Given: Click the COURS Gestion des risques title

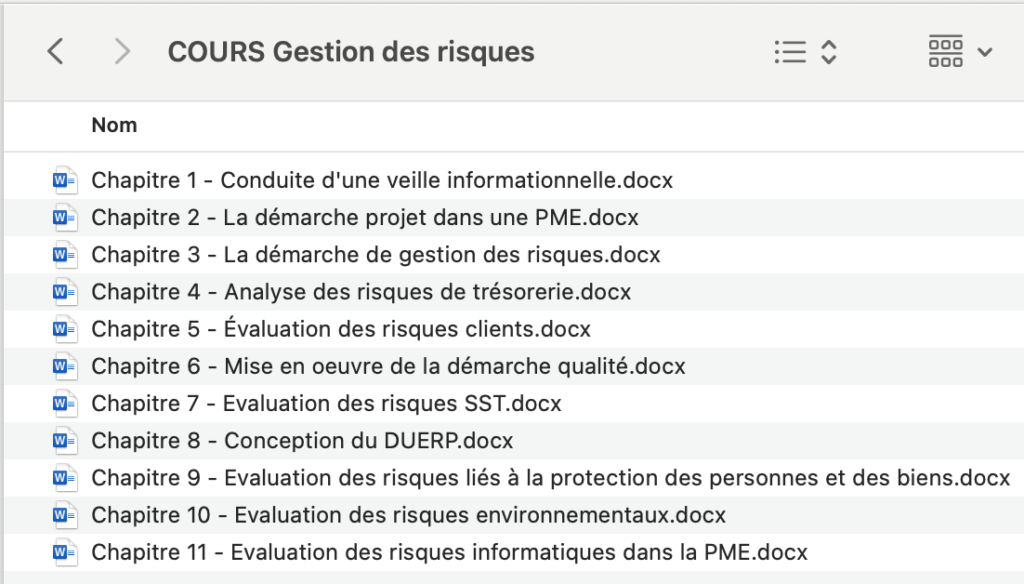Looking at the screenshot, I should (351, 52).
